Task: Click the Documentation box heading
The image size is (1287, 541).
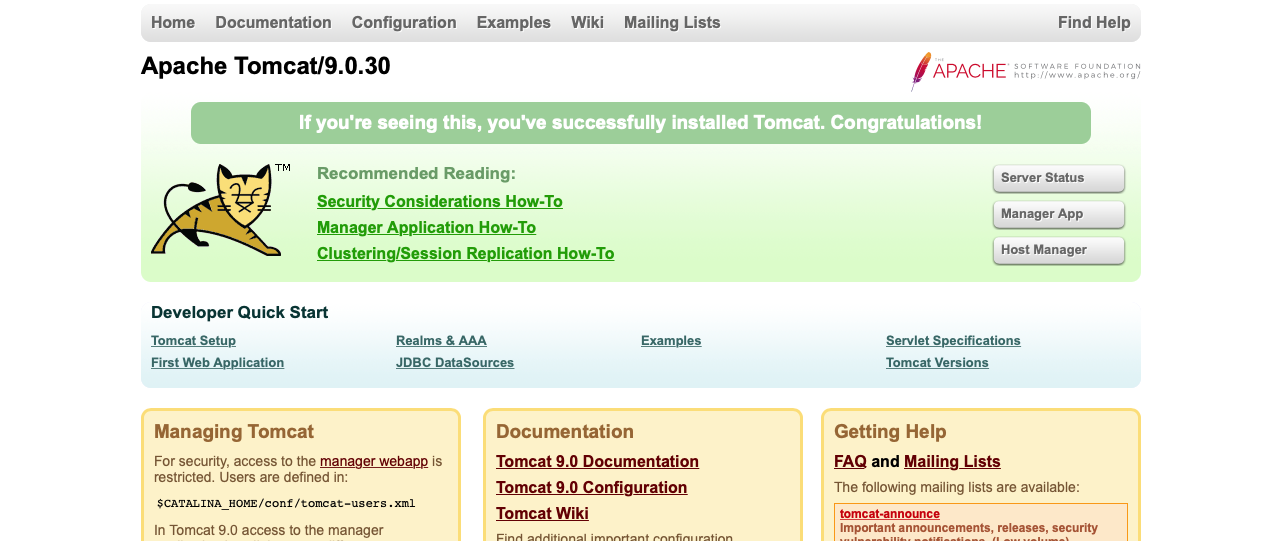Action: 565,432
